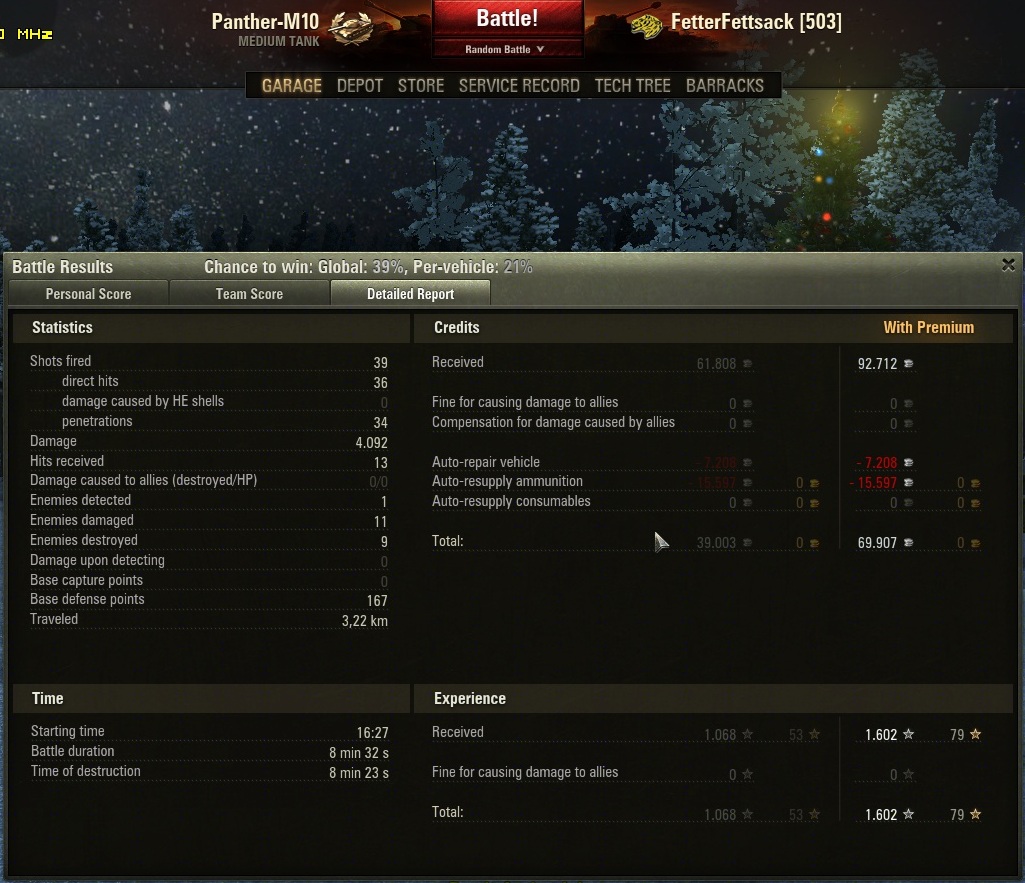Click the credits icon beside 69.907 total
The height and width of the screenshot is (883, 1025).
coord(908,542)
